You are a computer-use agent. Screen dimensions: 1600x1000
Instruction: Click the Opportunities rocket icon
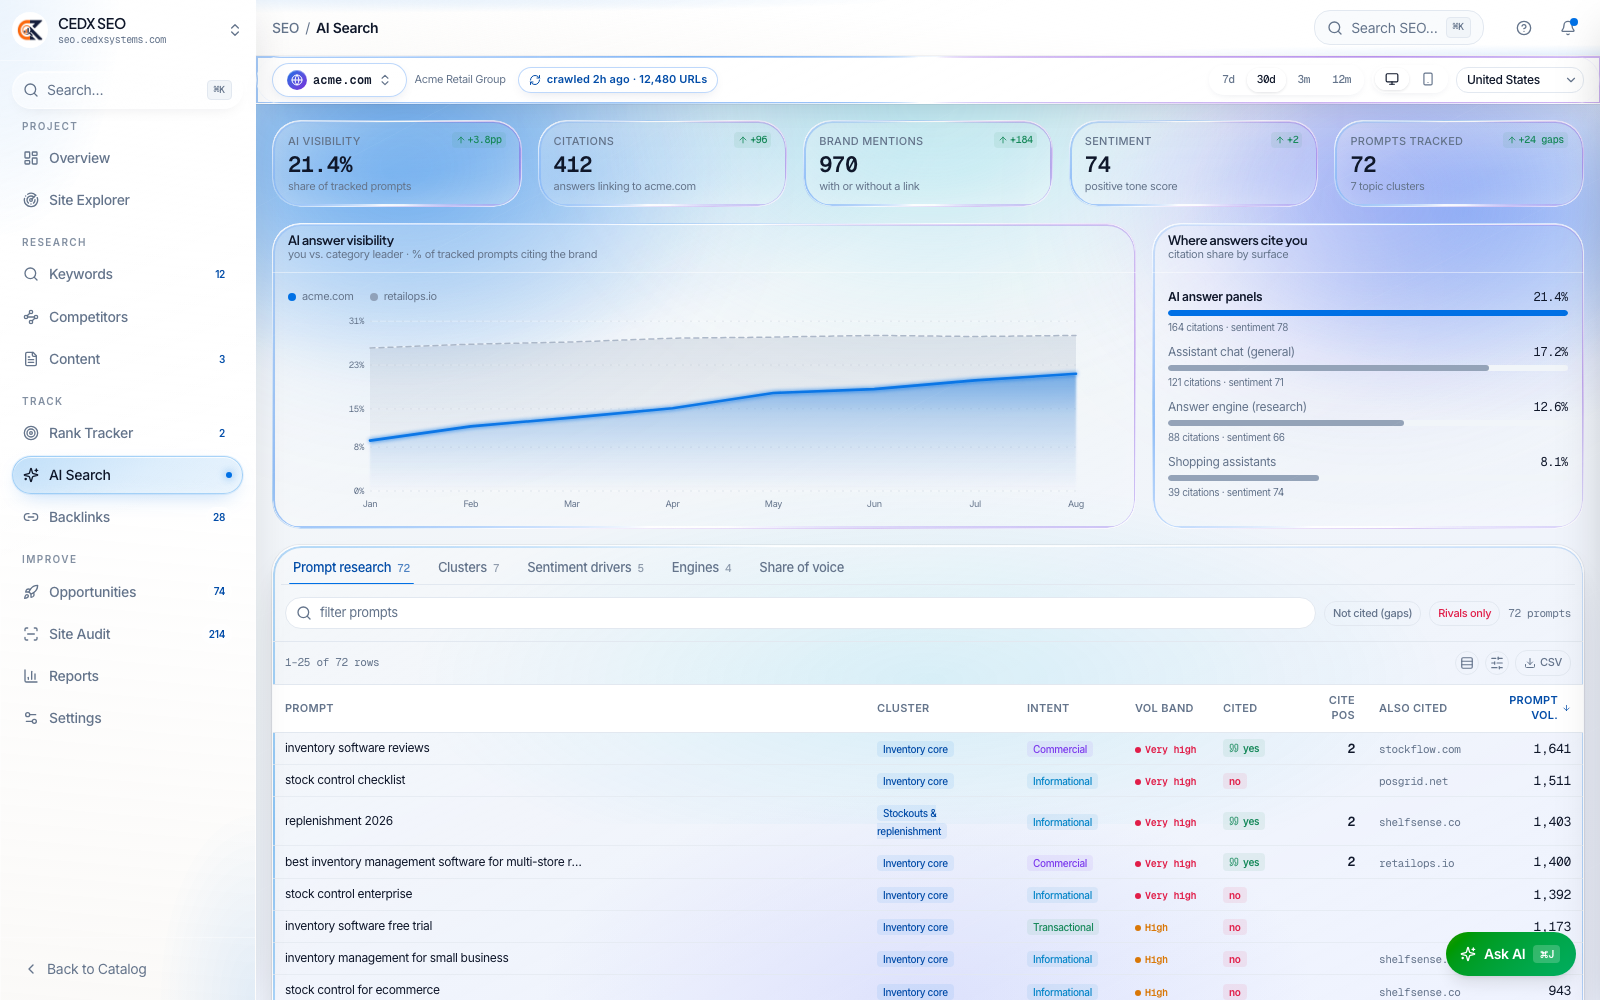[x=31, y=592]
